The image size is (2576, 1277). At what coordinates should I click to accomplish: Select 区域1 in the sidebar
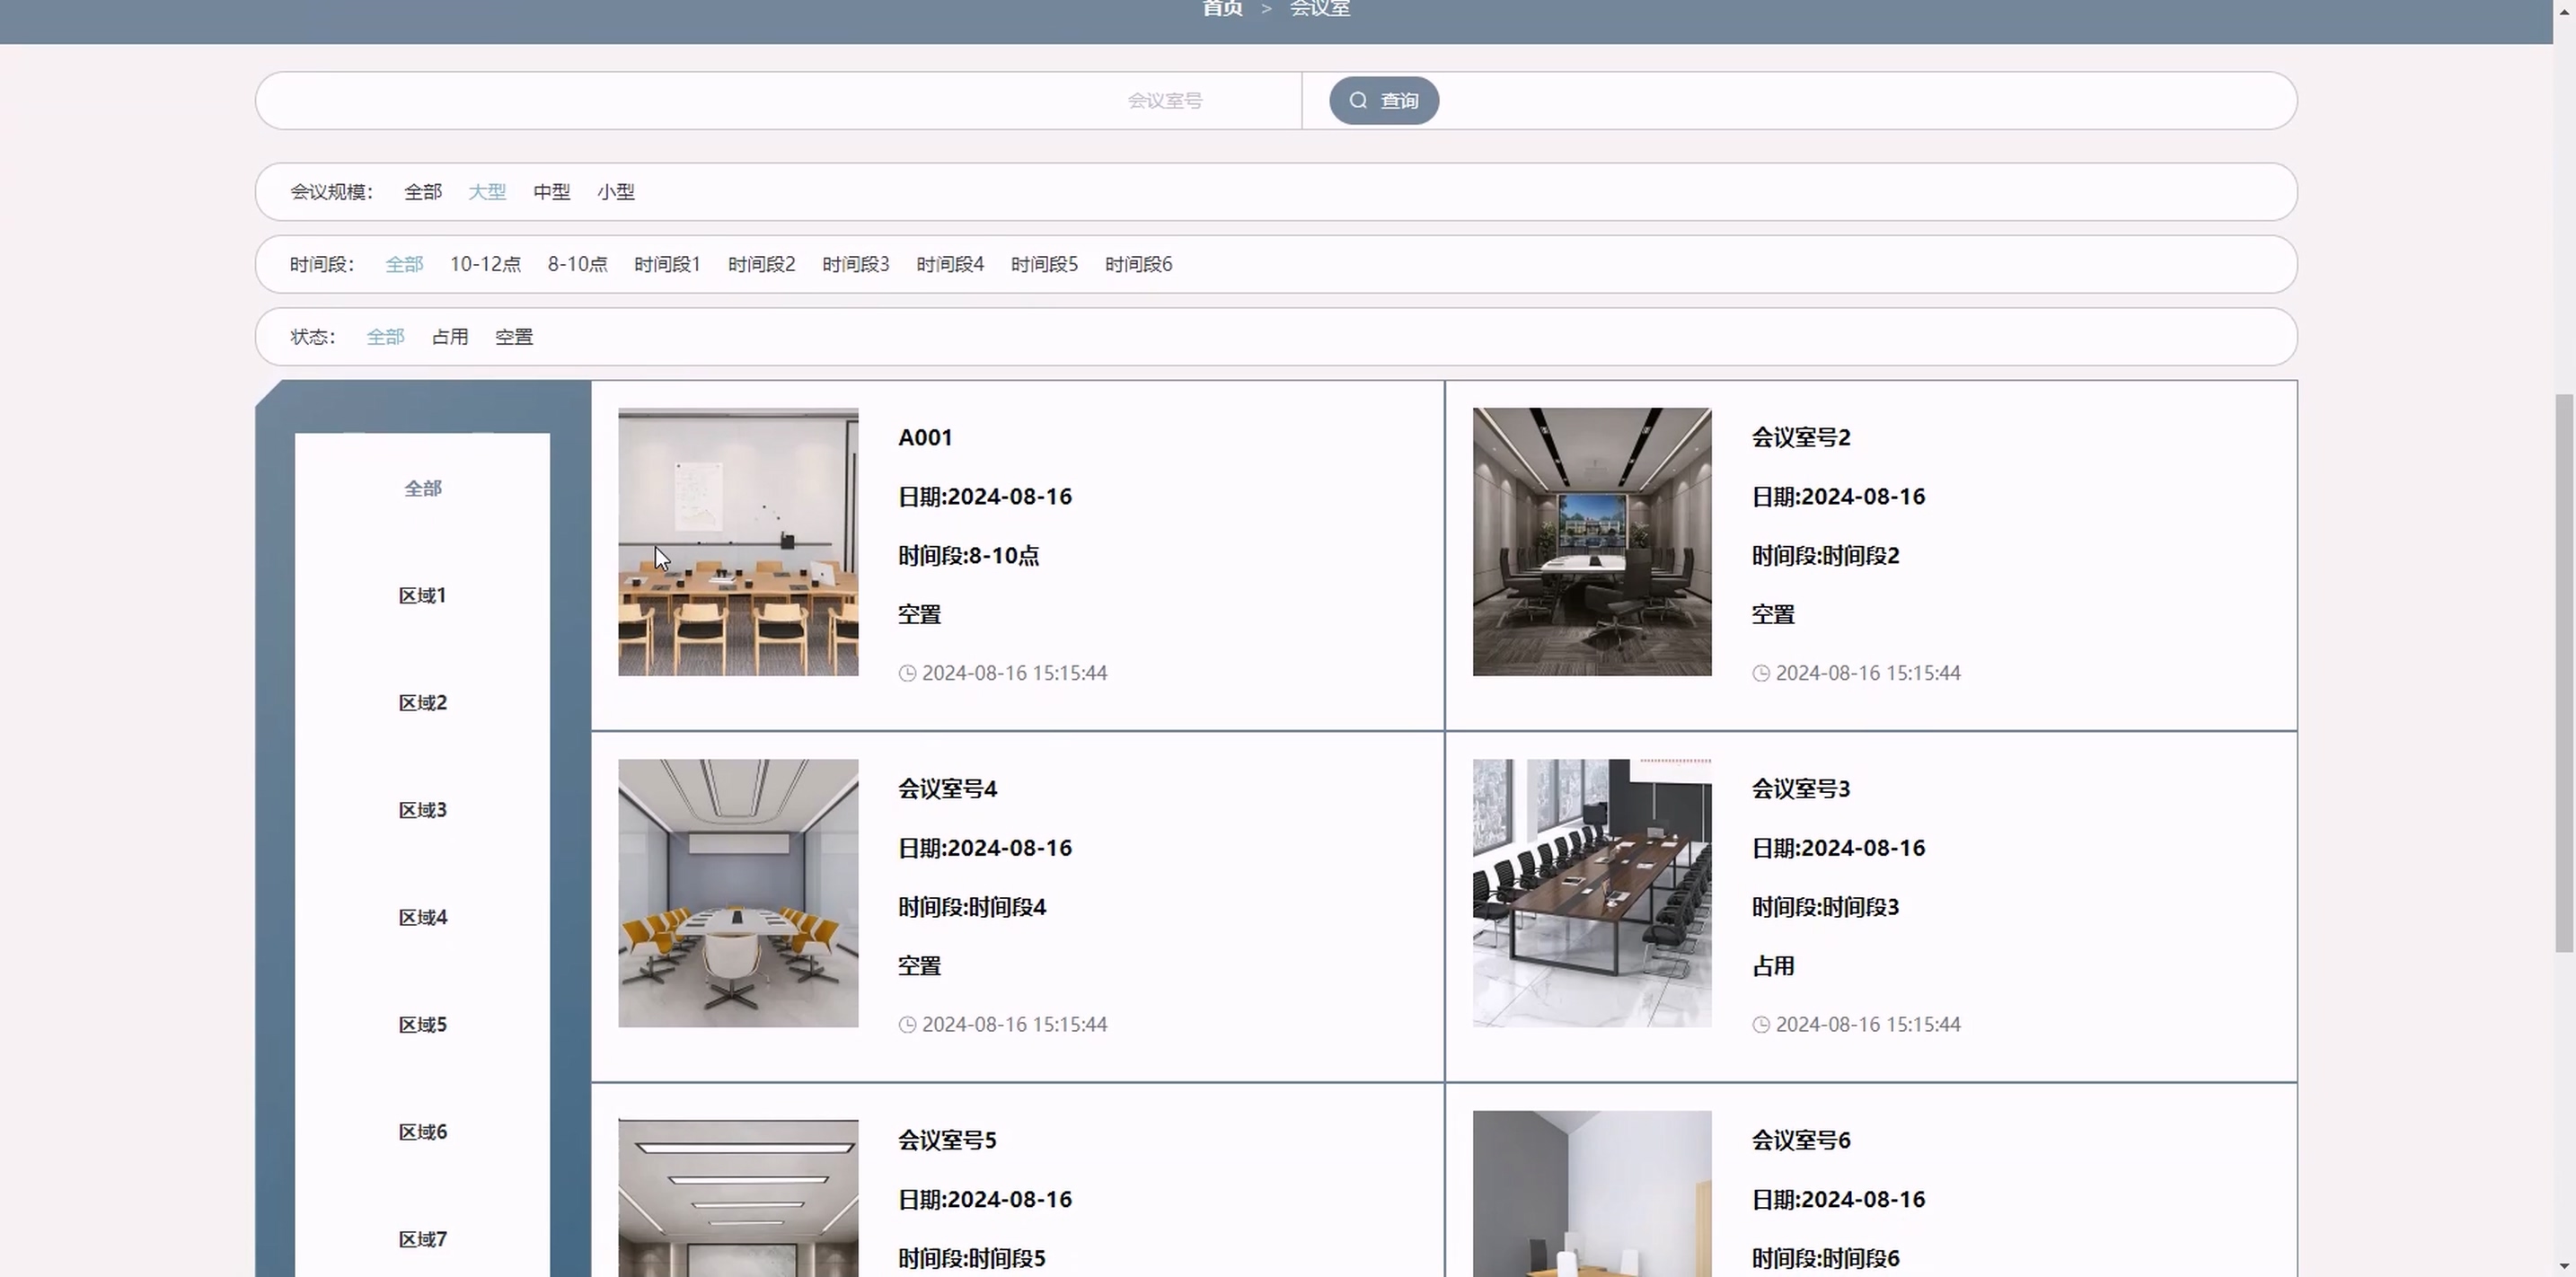point(422,596)
